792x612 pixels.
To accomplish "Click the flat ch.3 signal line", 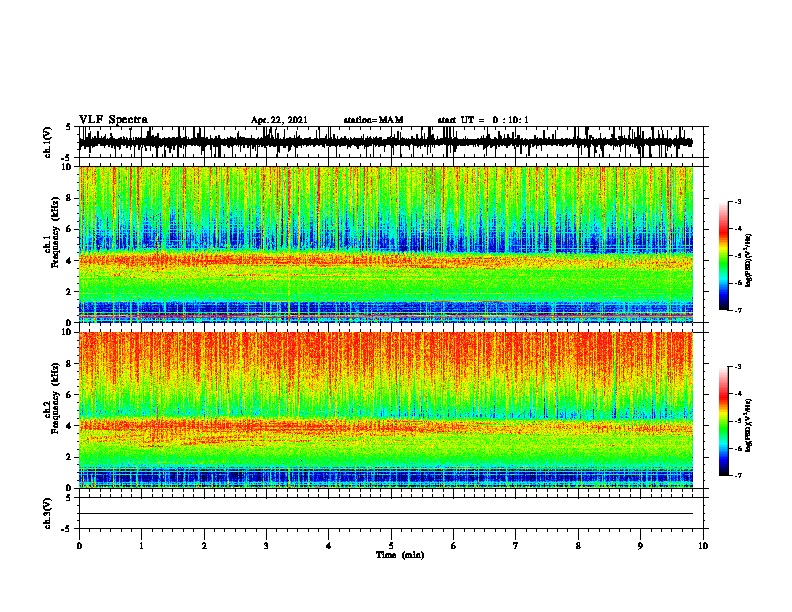I will tap(385, 514).
